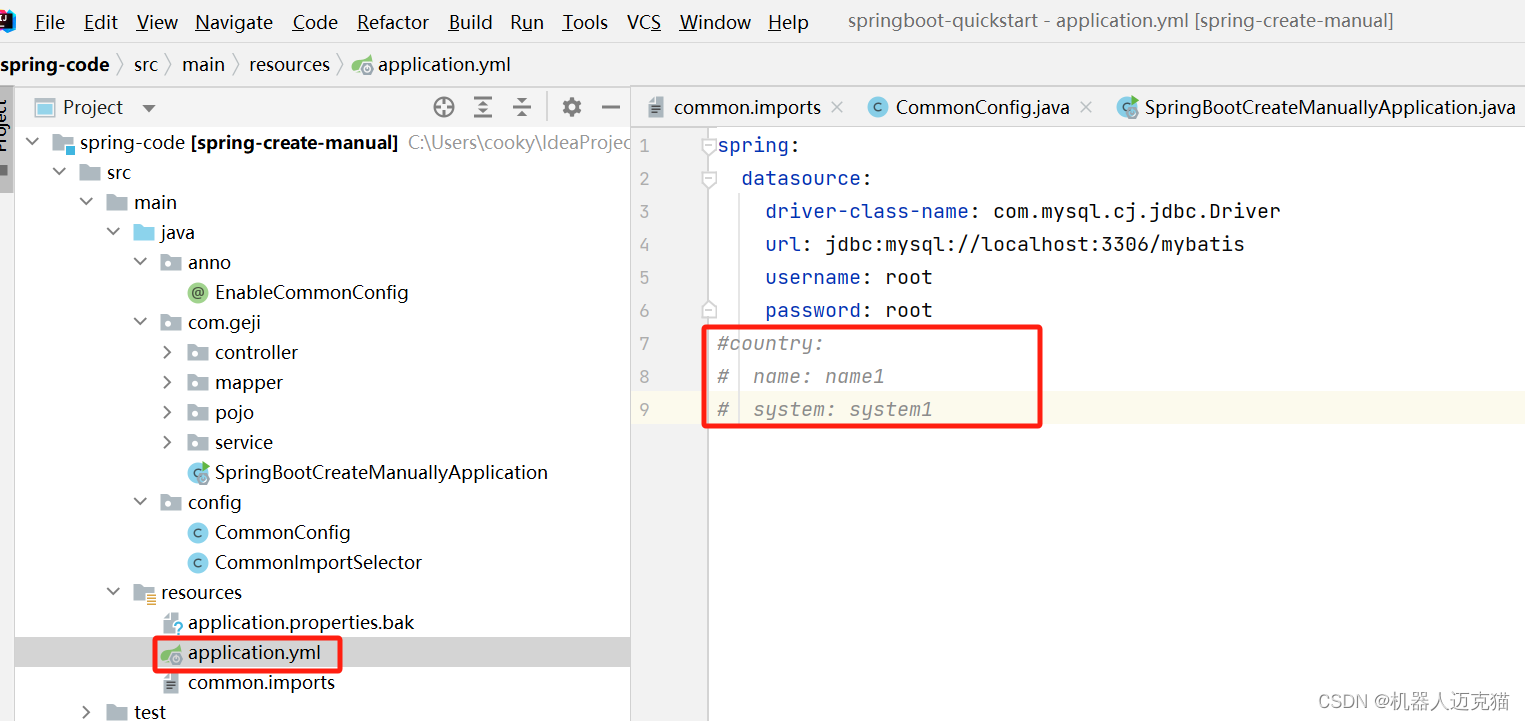Collapse the controller package in Project tree
This screenshot has height=721, width=1525.
click(x=167, y=352)
